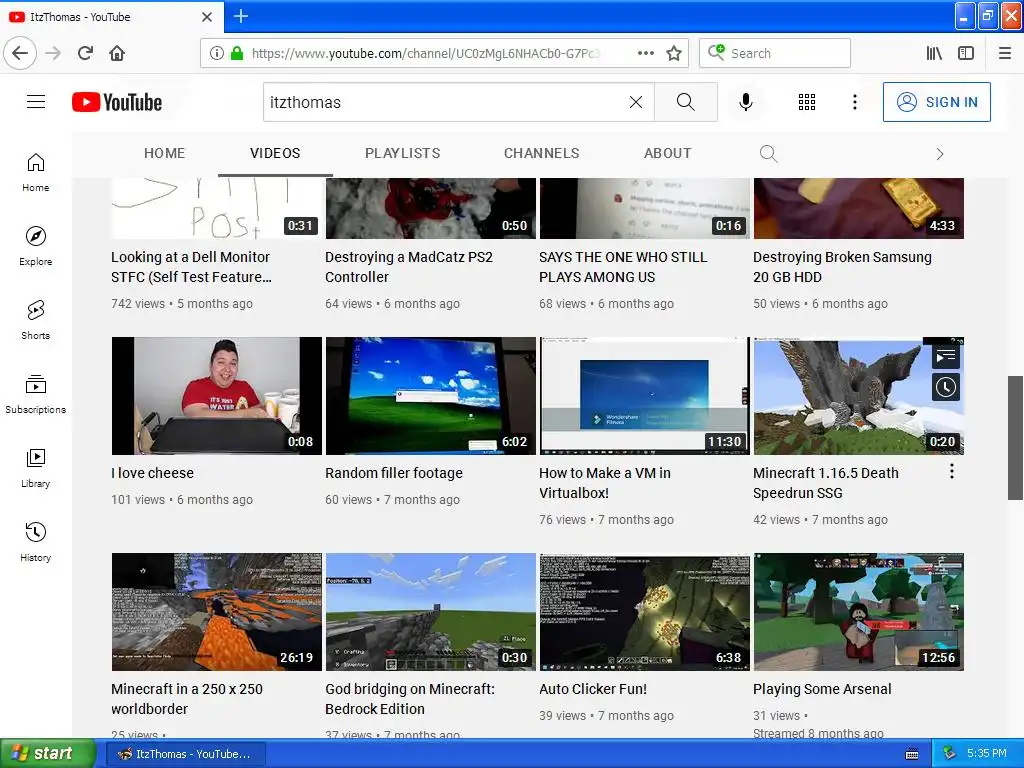Start voice search with the microphone

pyautogui.click(x=746, y=102)
